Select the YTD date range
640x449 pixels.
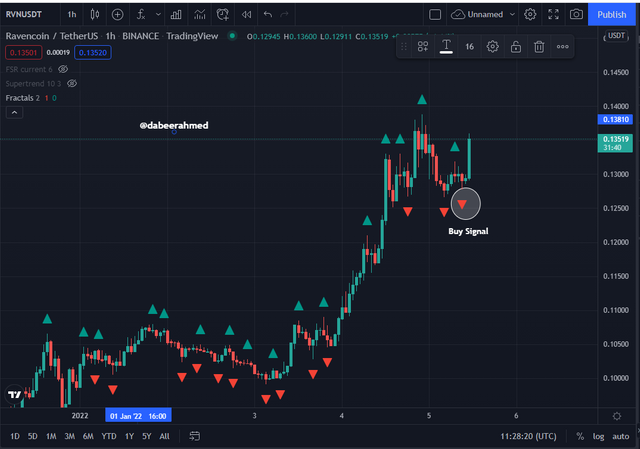point(109,436)
